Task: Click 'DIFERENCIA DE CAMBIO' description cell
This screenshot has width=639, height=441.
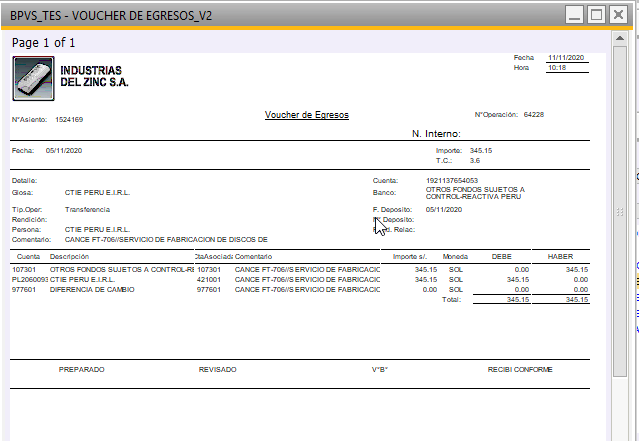Action: [x=92, y=290]
